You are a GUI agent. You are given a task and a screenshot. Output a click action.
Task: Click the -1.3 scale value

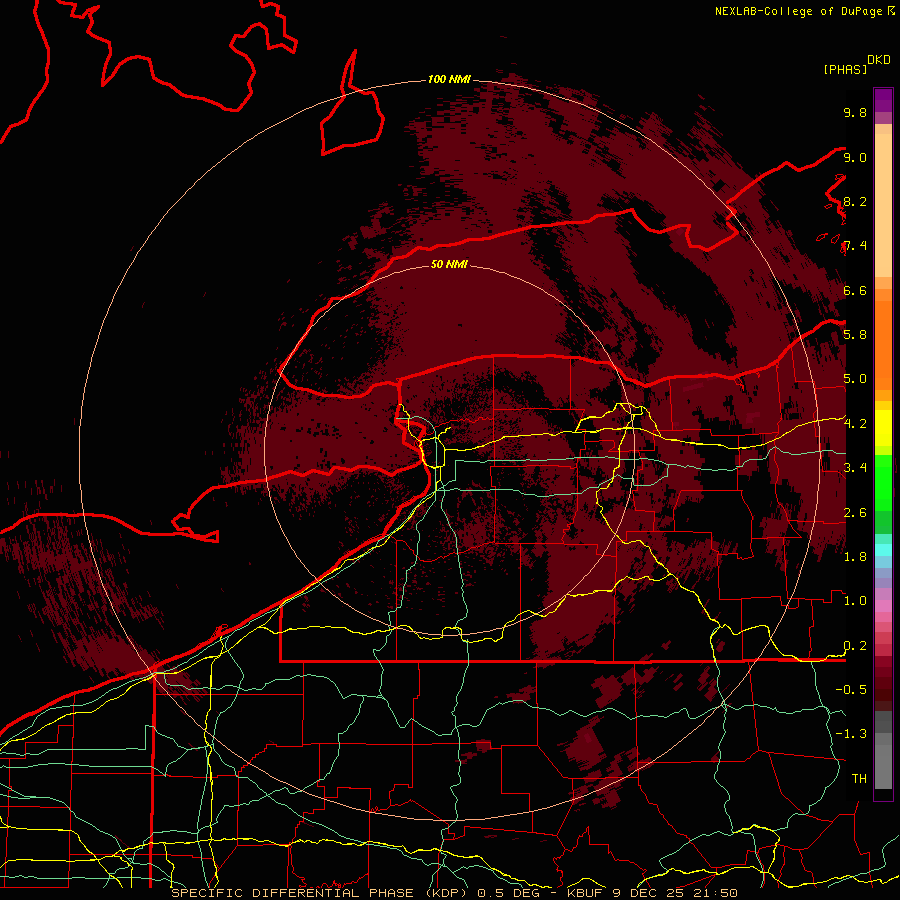pos(851,734)
